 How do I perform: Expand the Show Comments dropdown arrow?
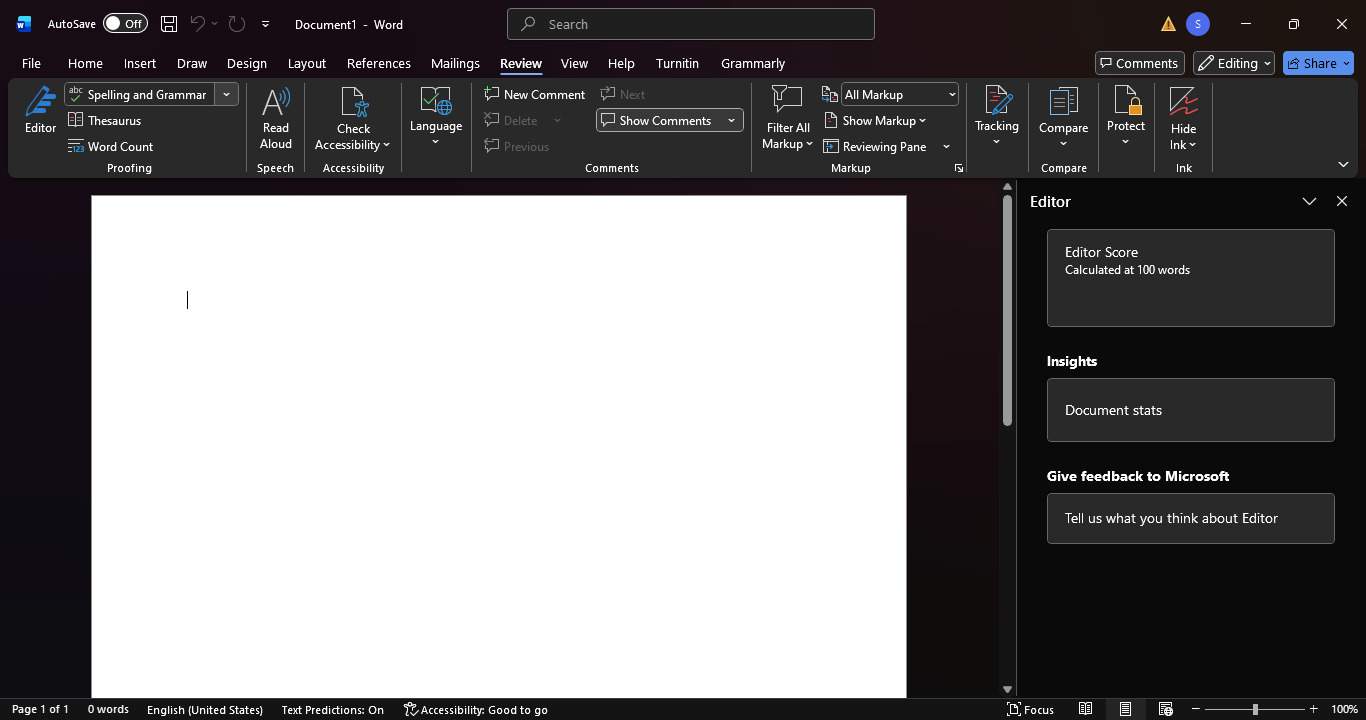(731, 120)
